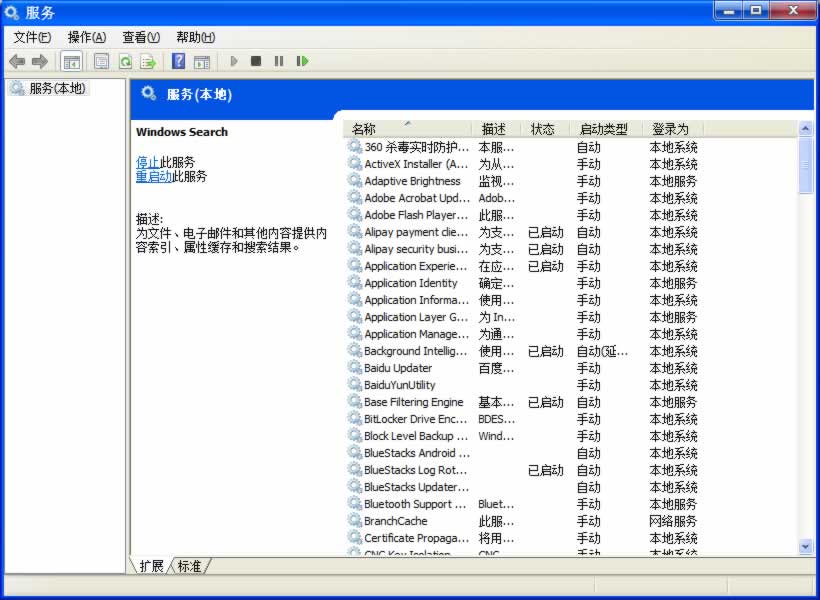Click gear icon of 360 杀毒实时防护 service
This screenshot has width=820, height=600.
pyautogui.click(x=355, y=146)
